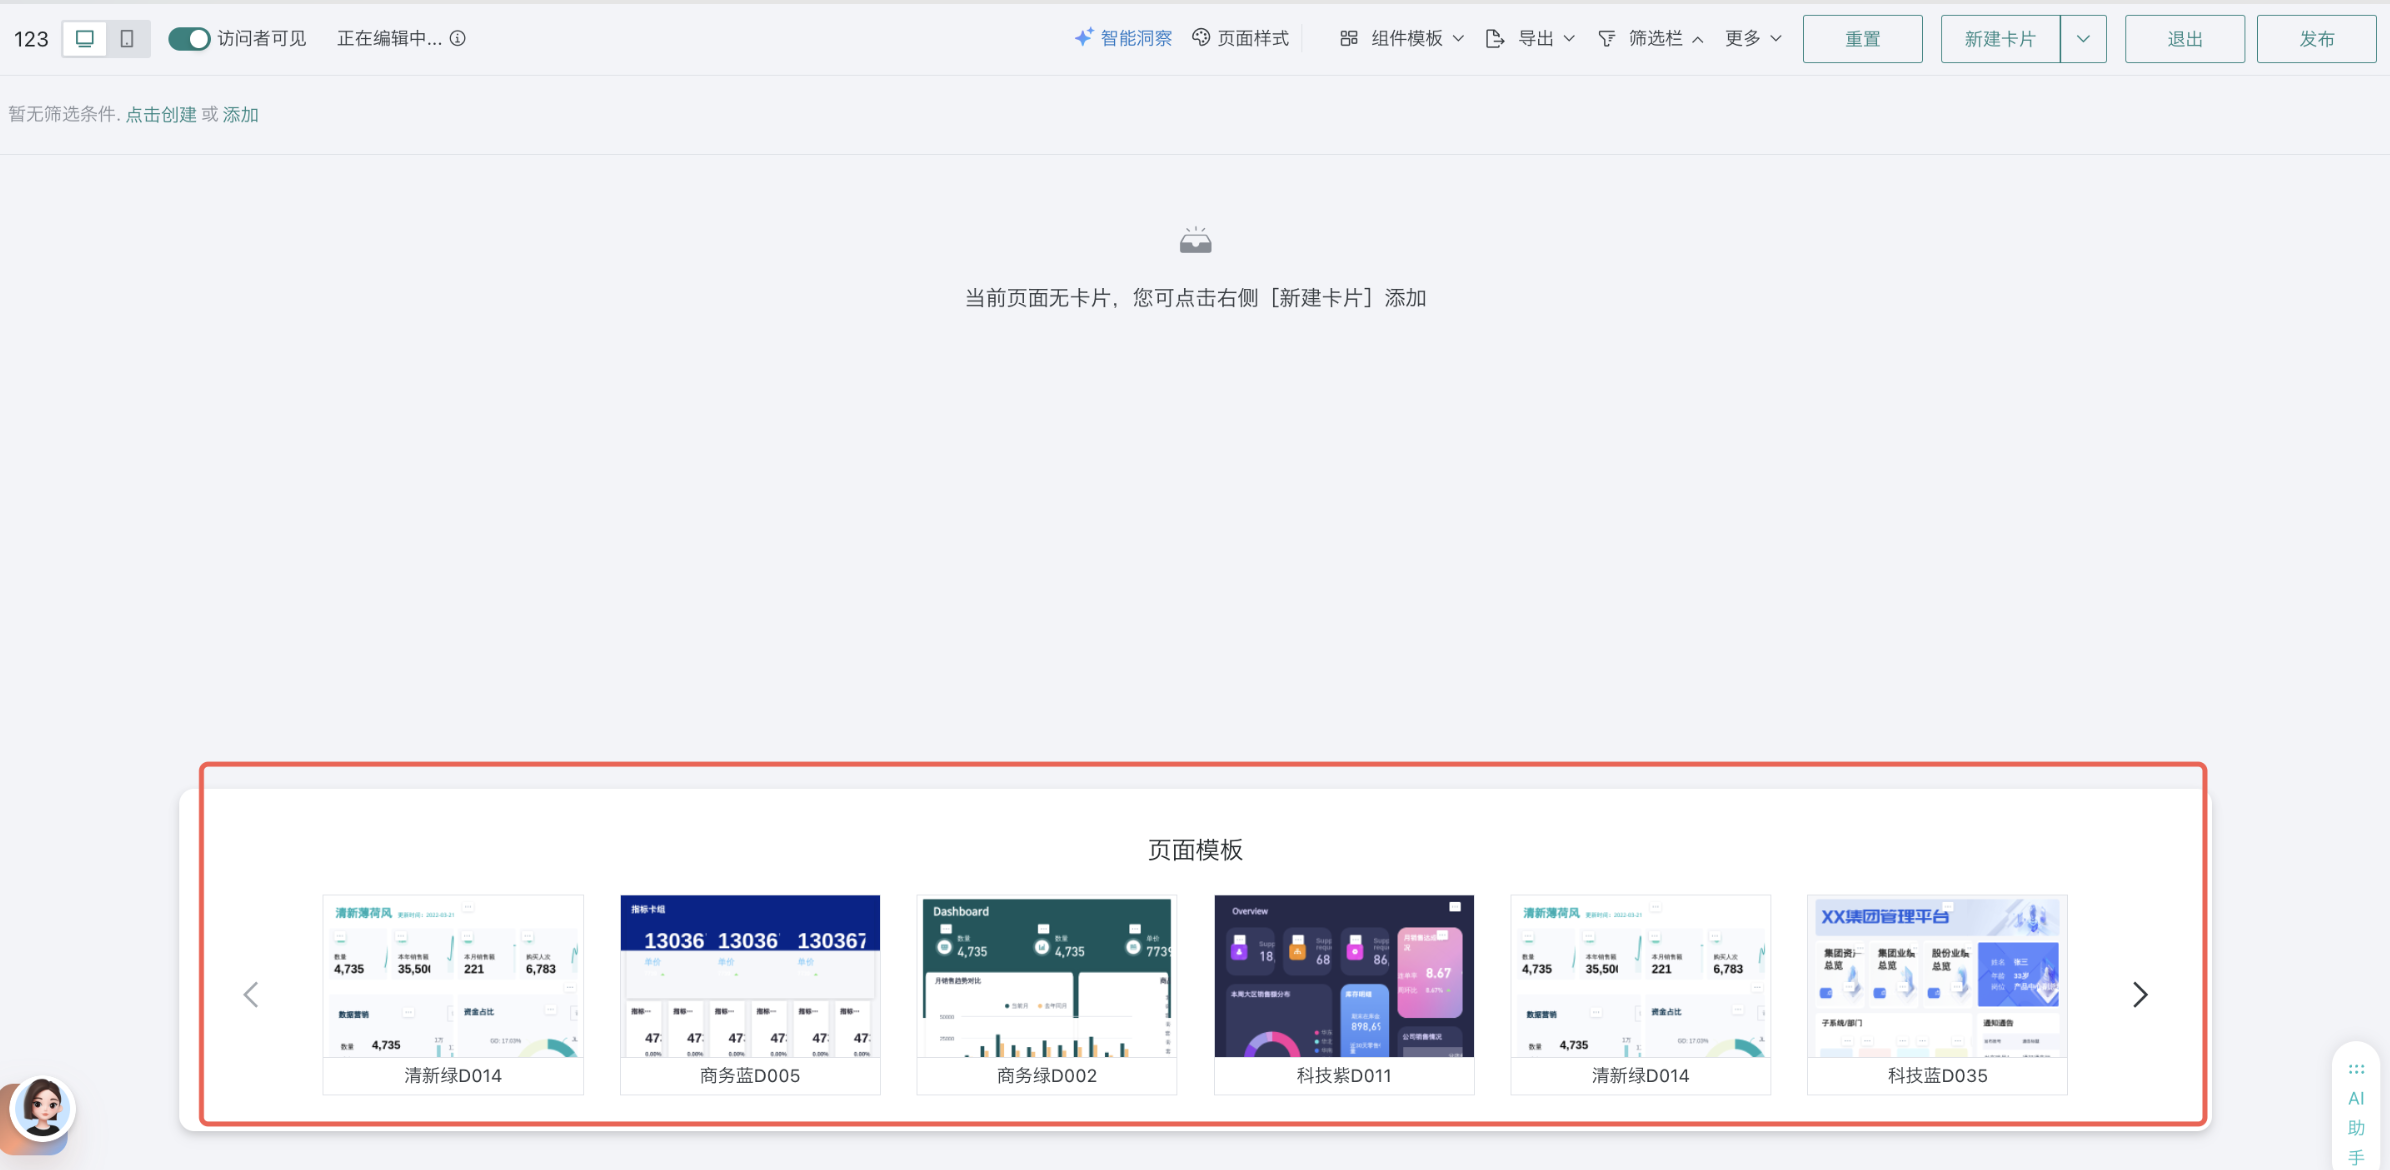The height and width of the screenshot is (1170, 2390).
Task: Expand the 导出 export dropdown
Action: (1531, 38)
